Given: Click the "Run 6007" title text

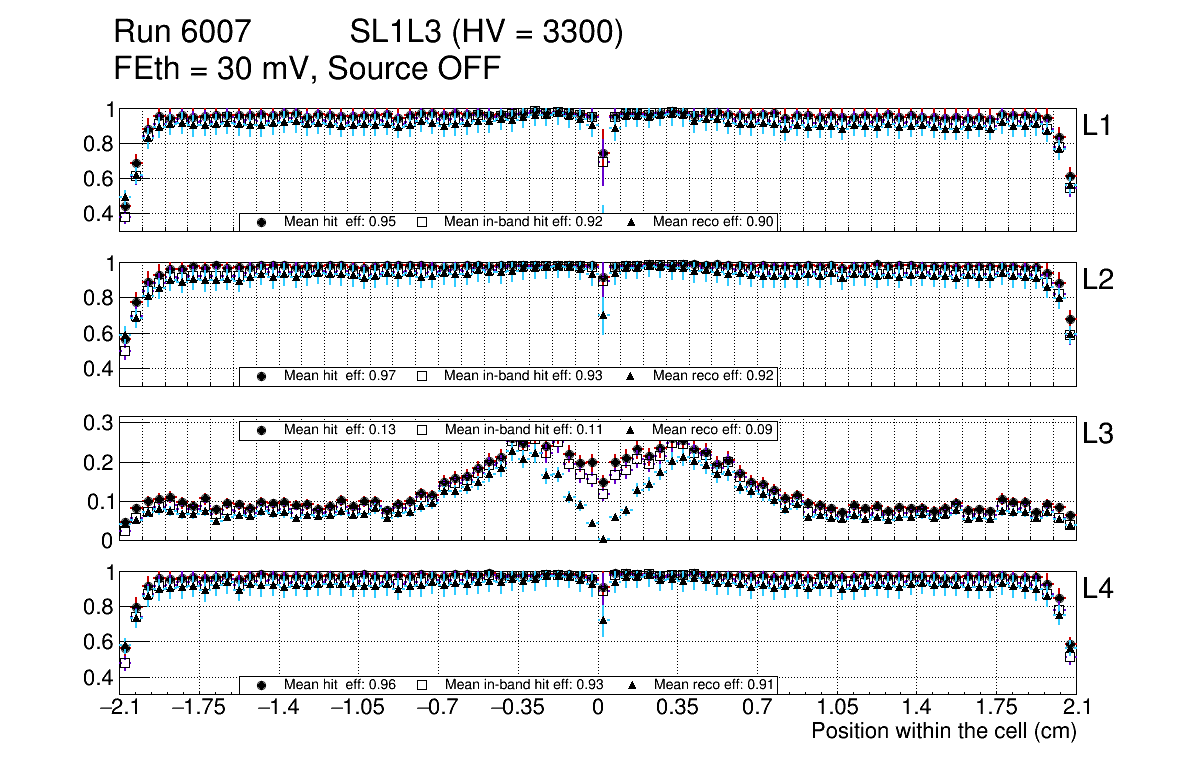Looking at the screenshot, I should (x=181, y=33).
